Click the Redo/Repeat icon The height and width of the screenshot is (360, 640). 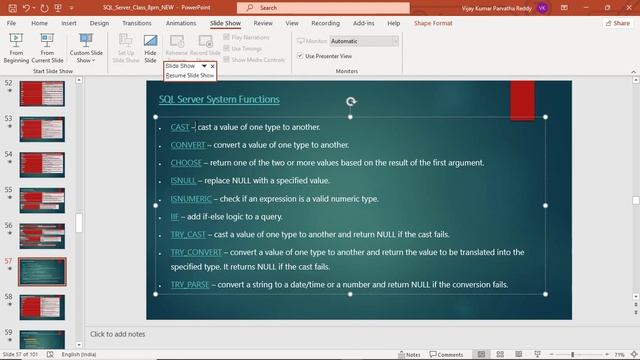pos(44,8)
